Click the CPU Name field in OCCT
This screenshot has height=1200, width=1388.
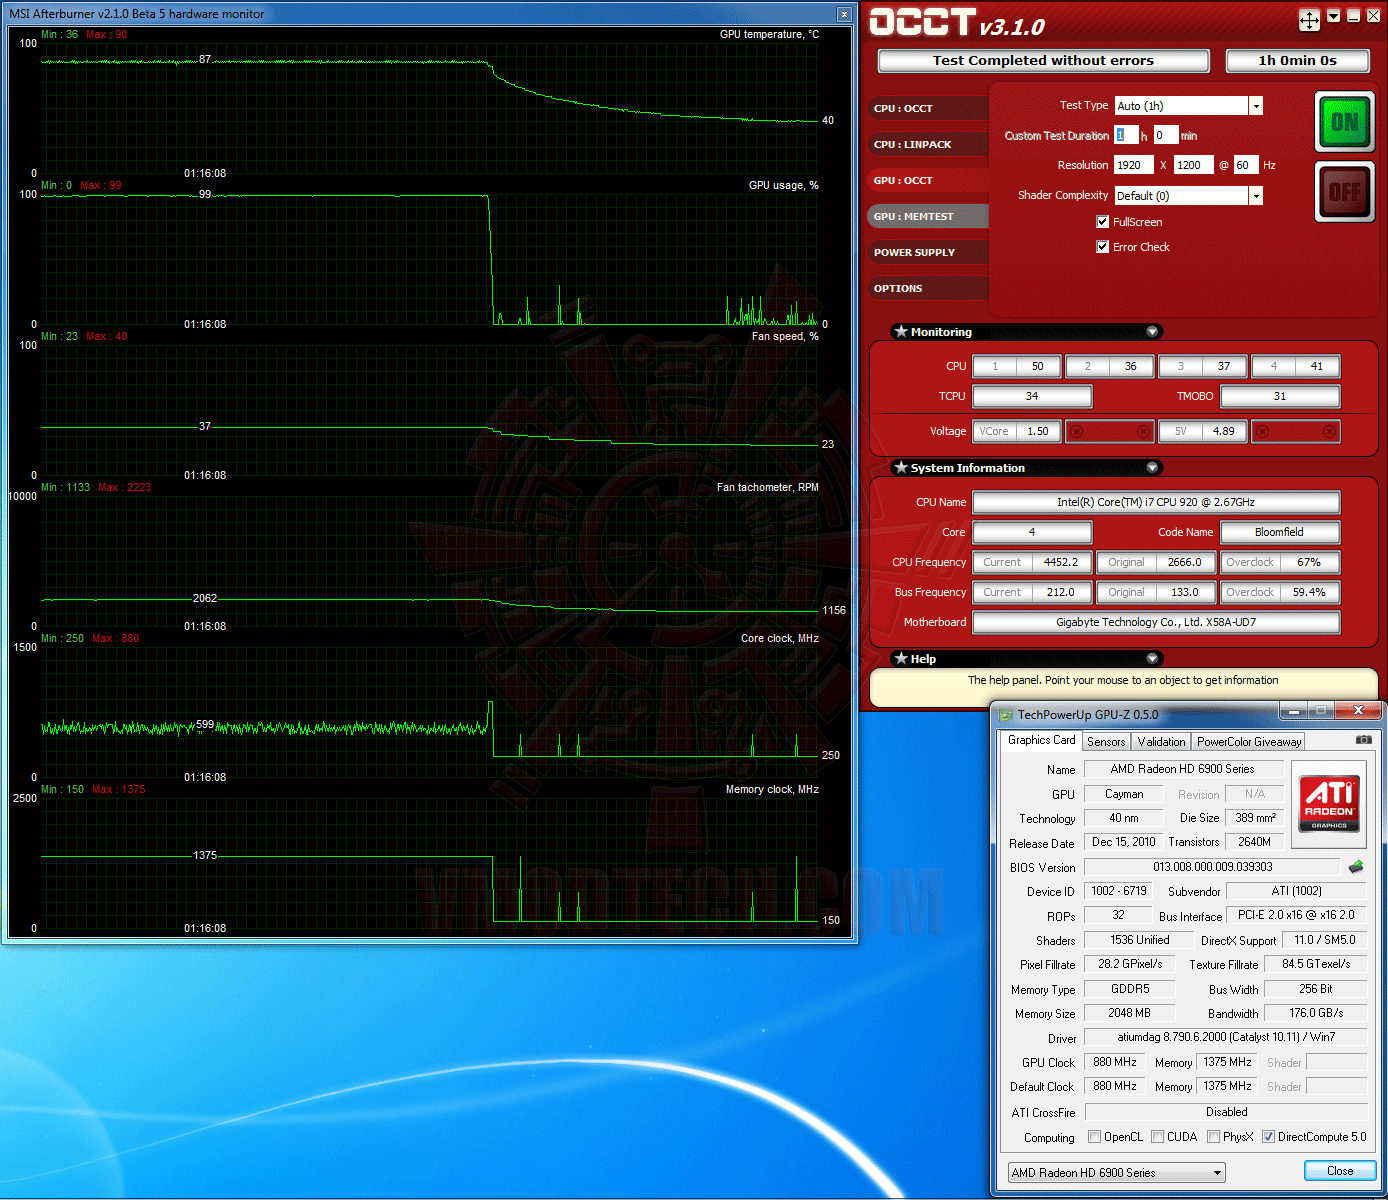click(x=1156, y=502)
